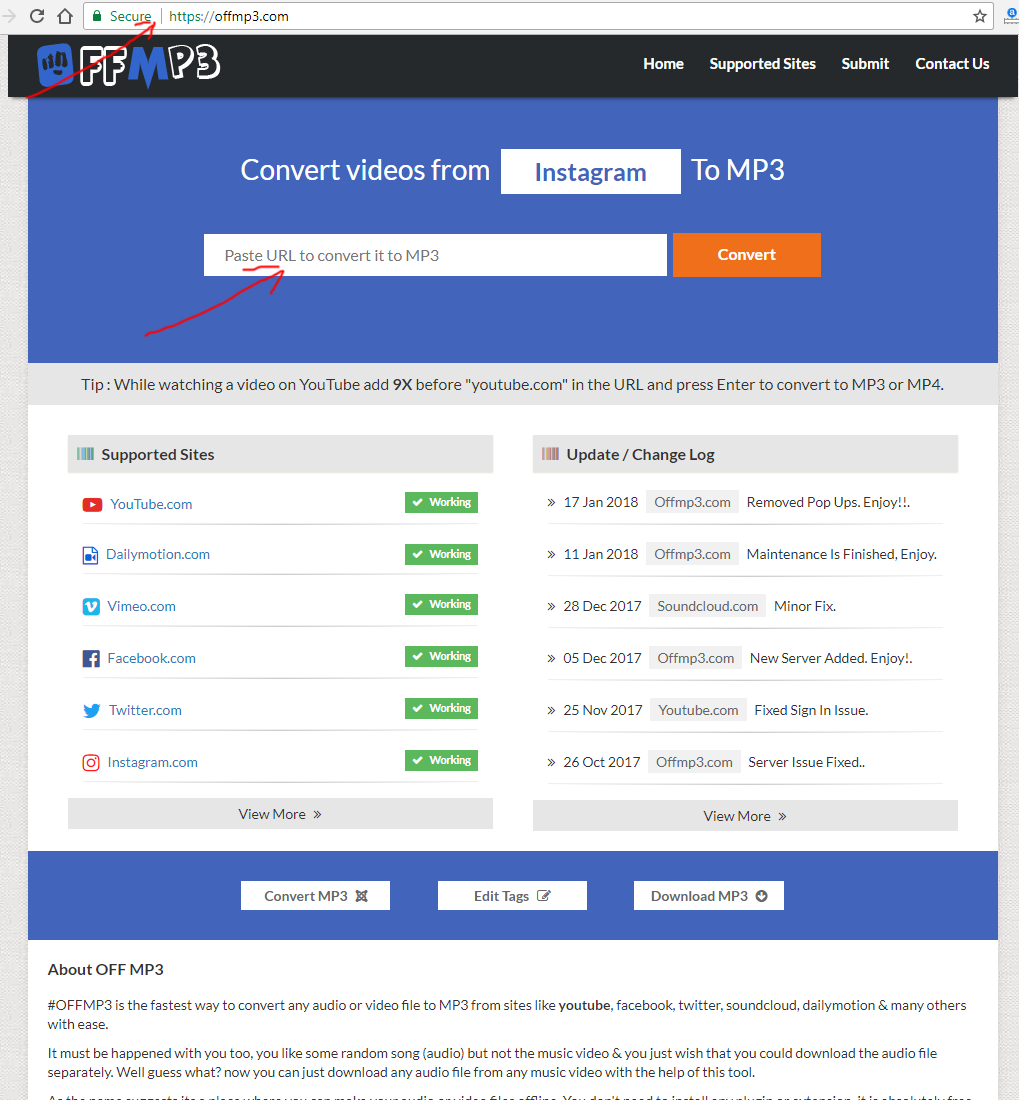Open the Contact Us nav item

click(x=952, y=64)
